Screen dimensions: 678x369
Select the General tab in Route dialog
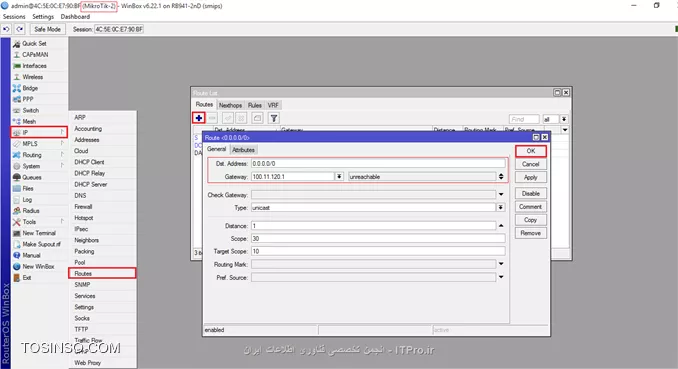tap(216, 149)
